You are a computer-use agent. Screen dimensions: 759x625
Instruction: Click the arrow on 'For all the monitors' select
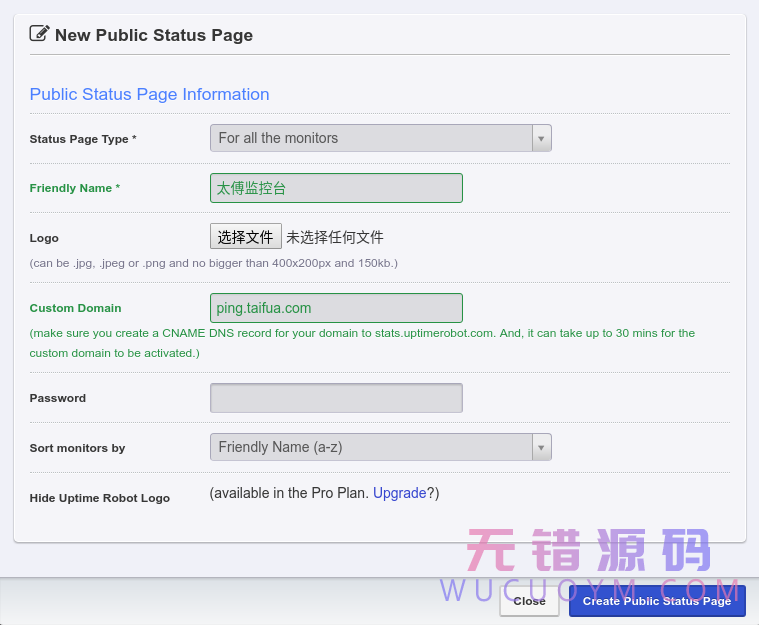(x=541, y=139)
